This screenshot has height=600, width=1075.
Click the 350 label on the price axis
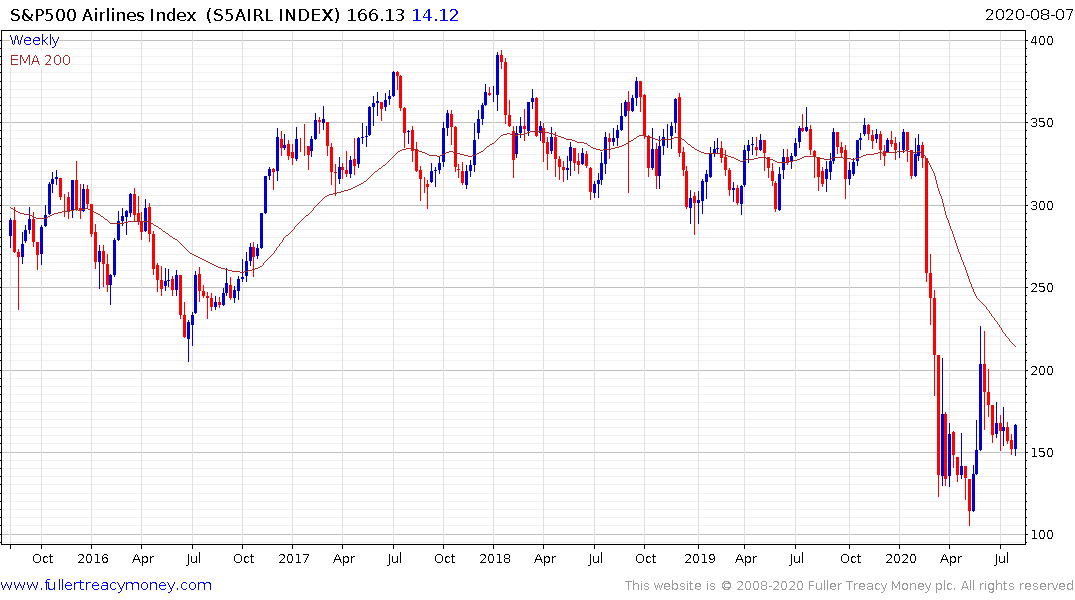click(1042, 123)
